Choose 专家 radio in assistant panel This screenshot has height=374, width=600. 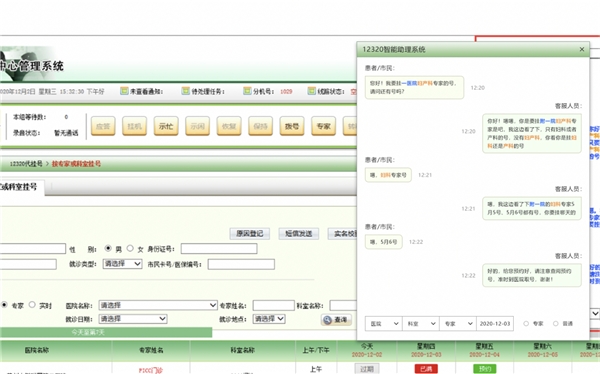tap(526, 323)
